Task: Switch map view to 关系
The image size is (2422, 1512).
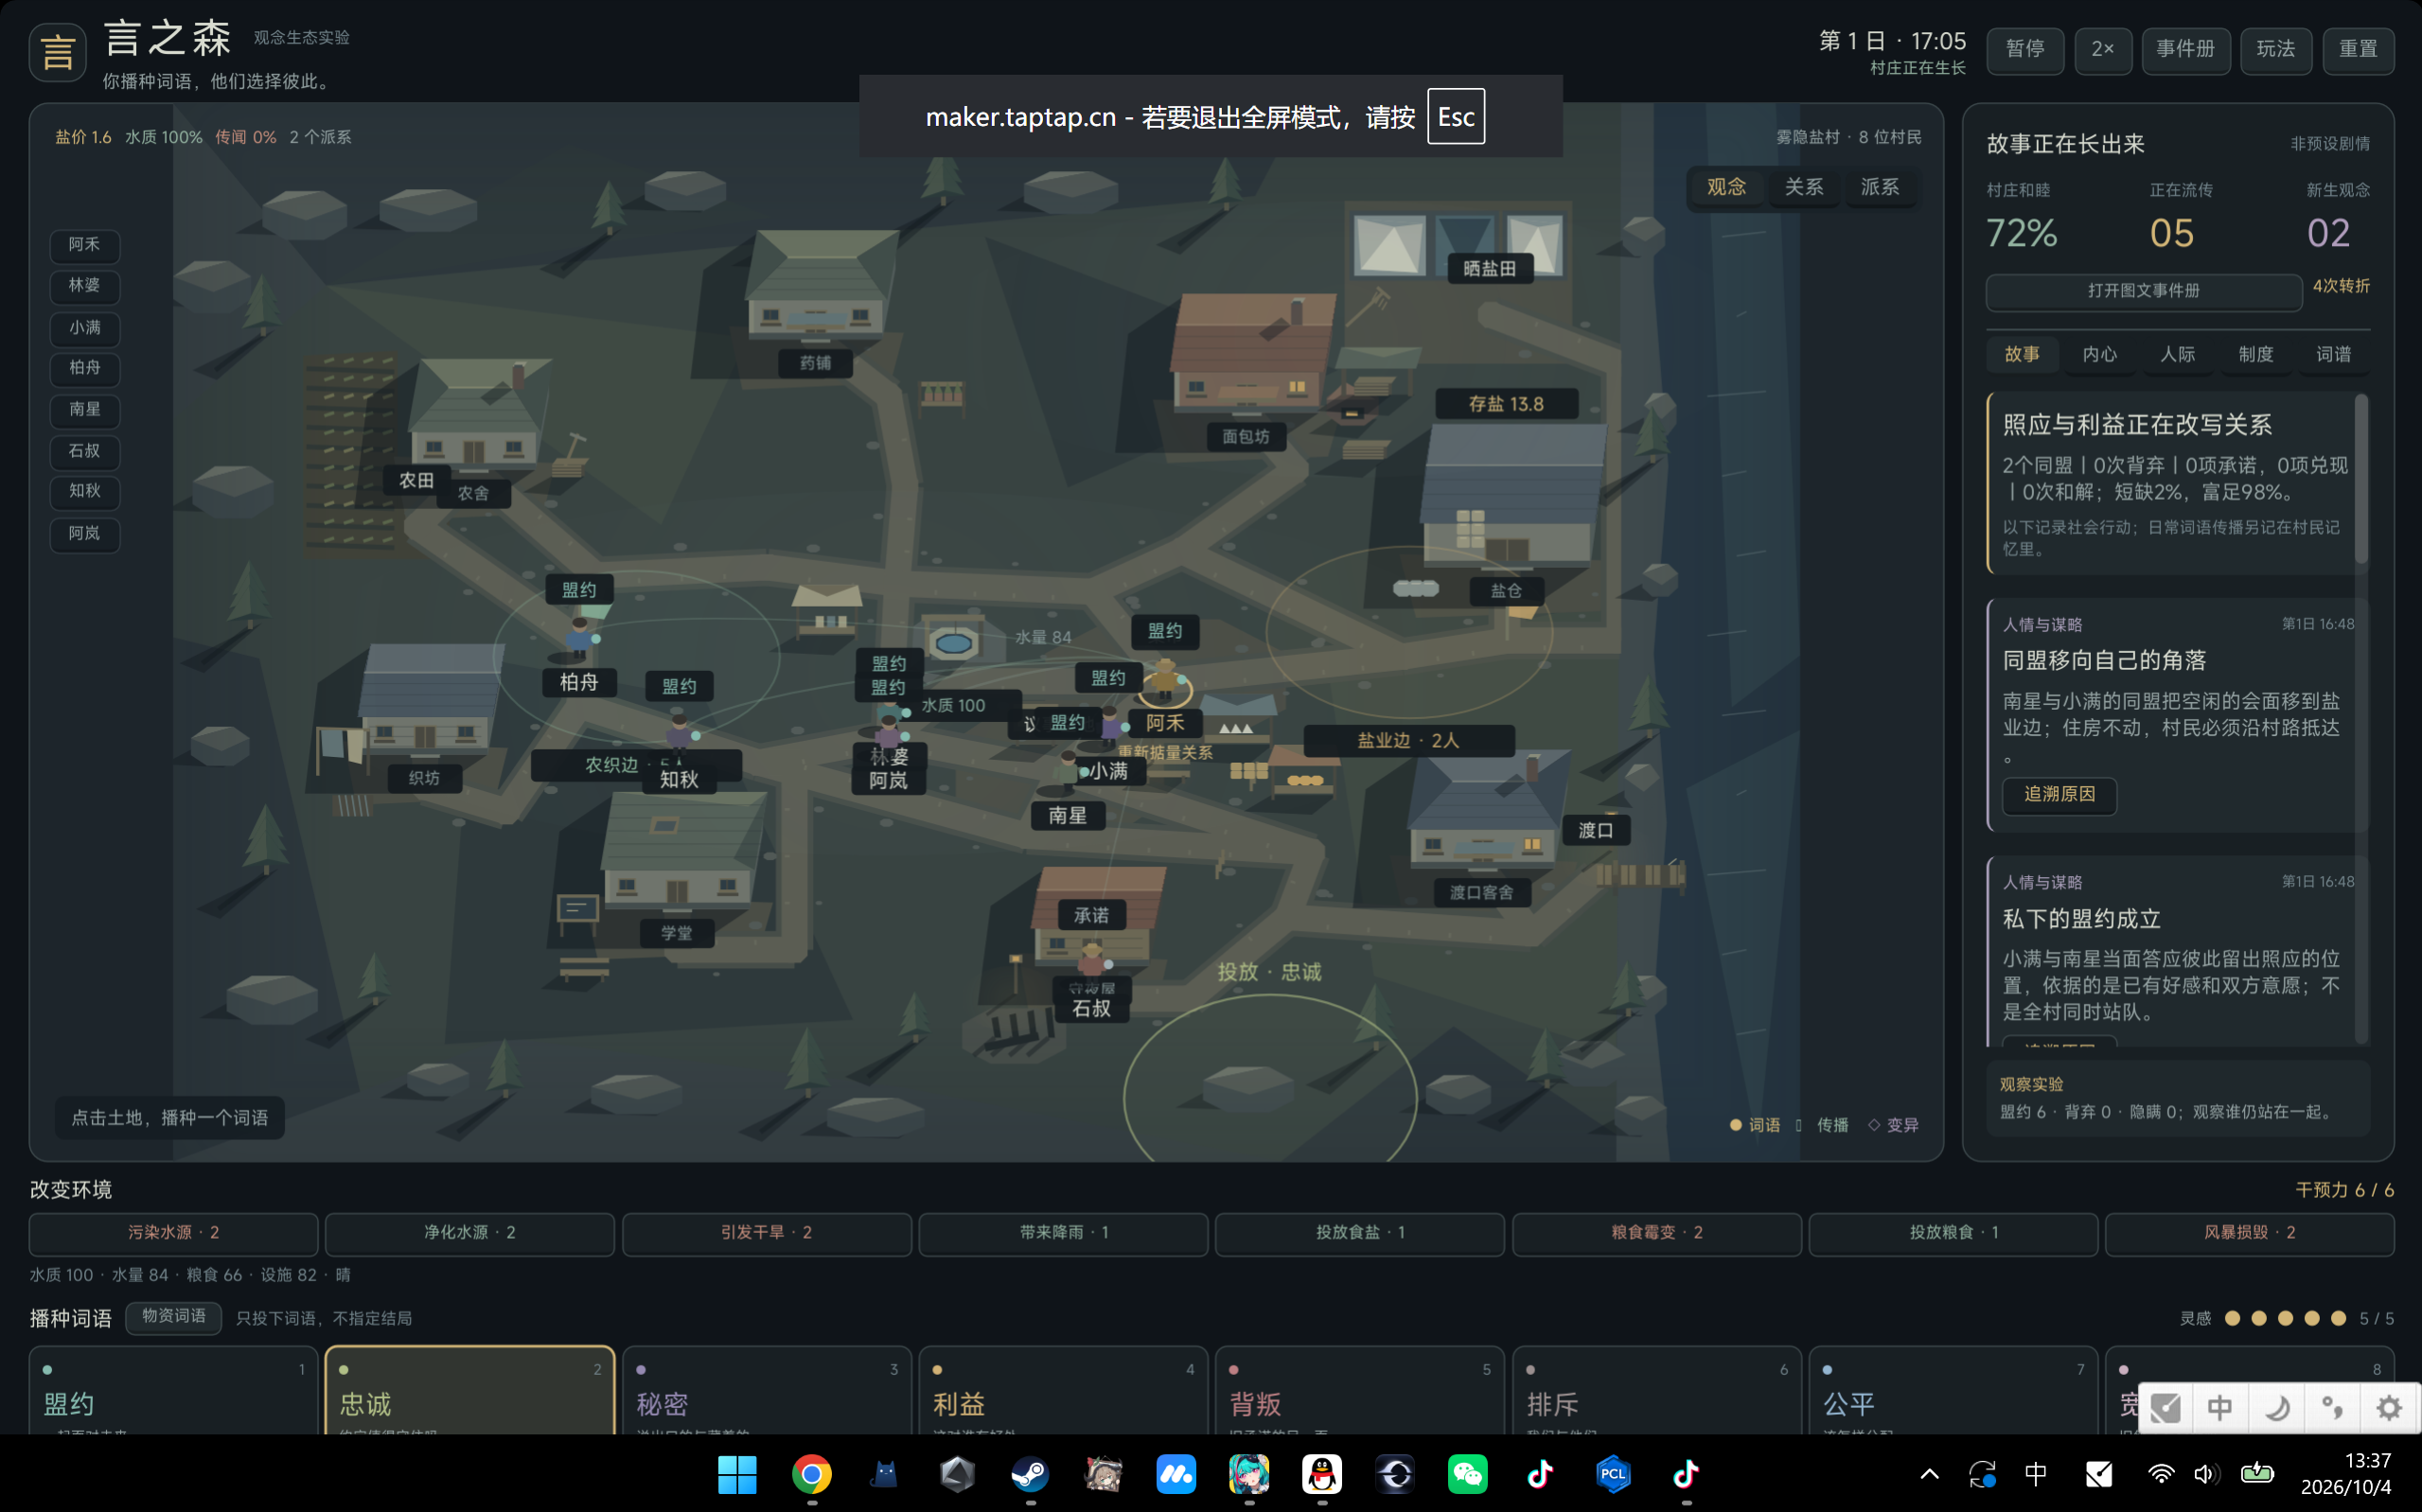Action: pyautogui.click(x=1804, y=187)
